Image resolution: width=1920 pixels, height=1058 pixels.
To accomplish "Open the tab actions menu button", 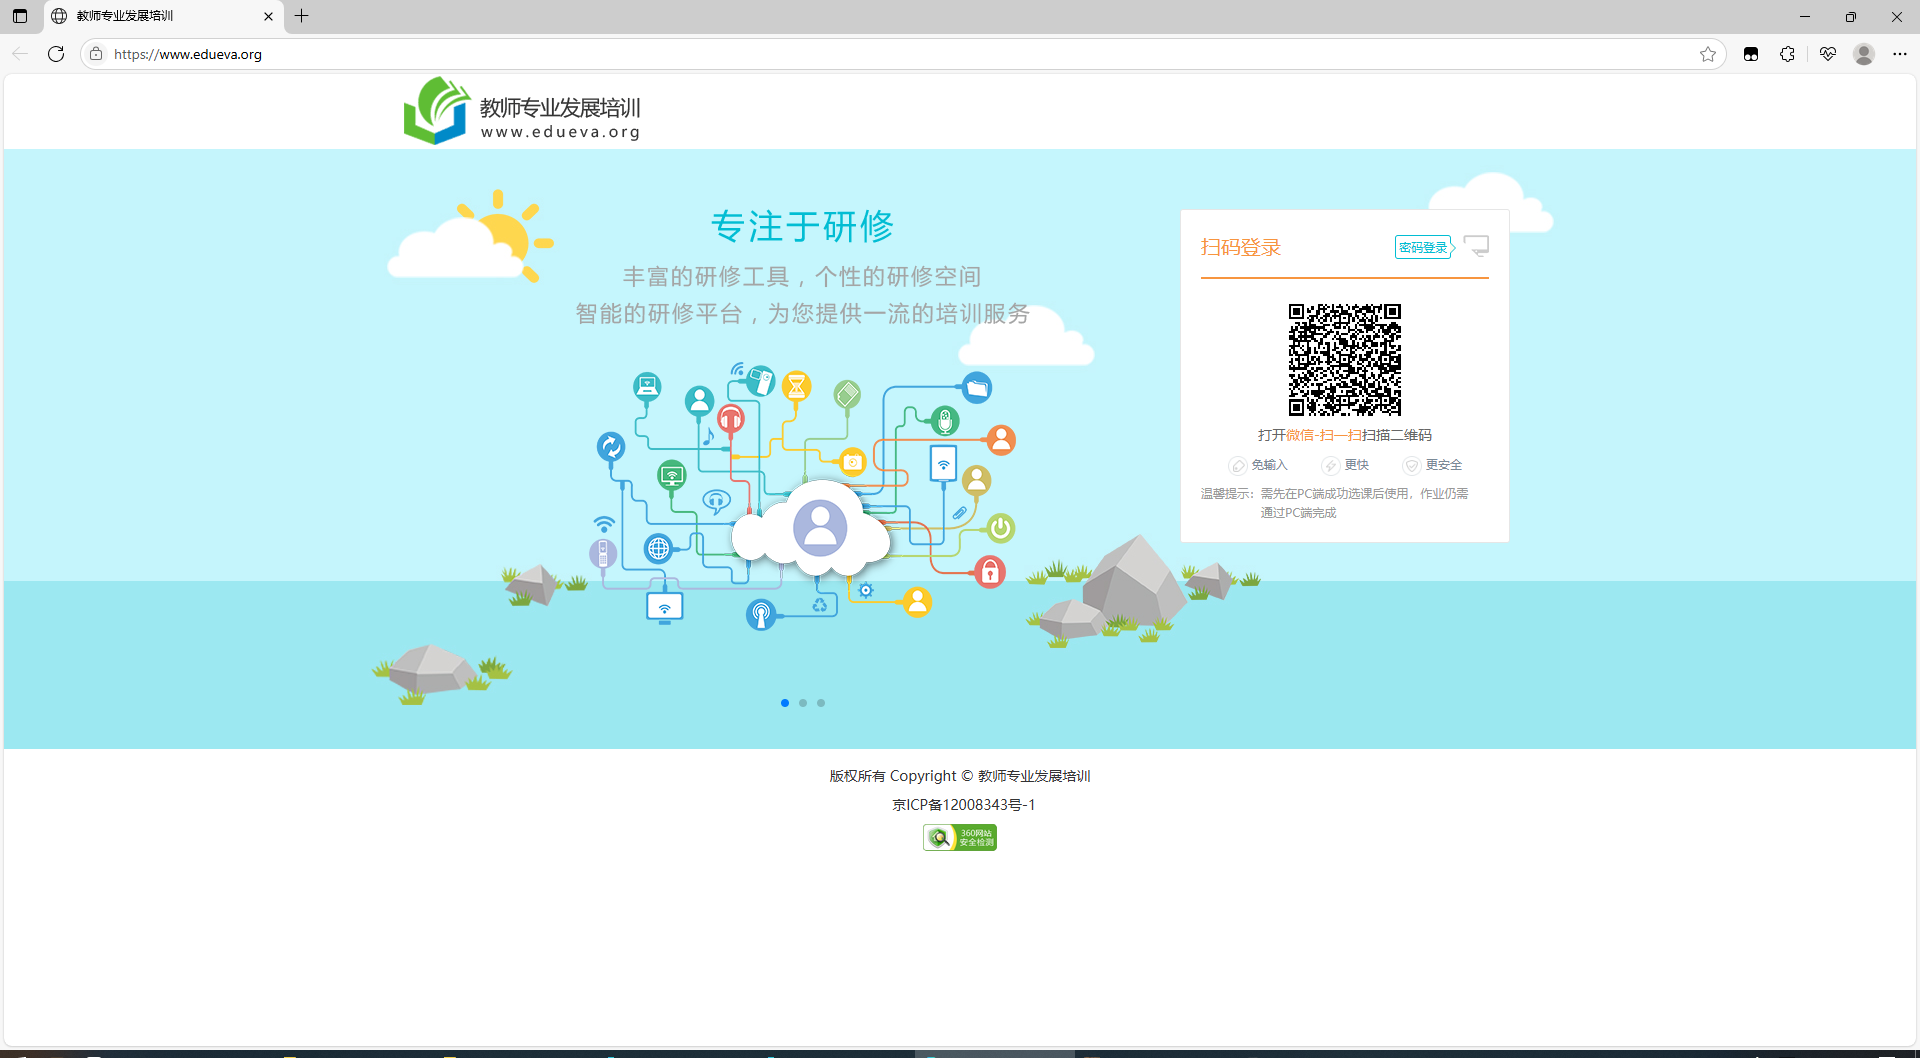I will (x=20, y=16).
